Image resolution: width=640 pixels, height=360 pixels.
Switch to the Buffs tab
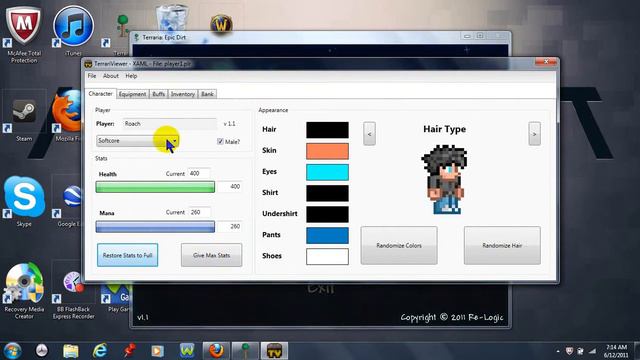158,94
